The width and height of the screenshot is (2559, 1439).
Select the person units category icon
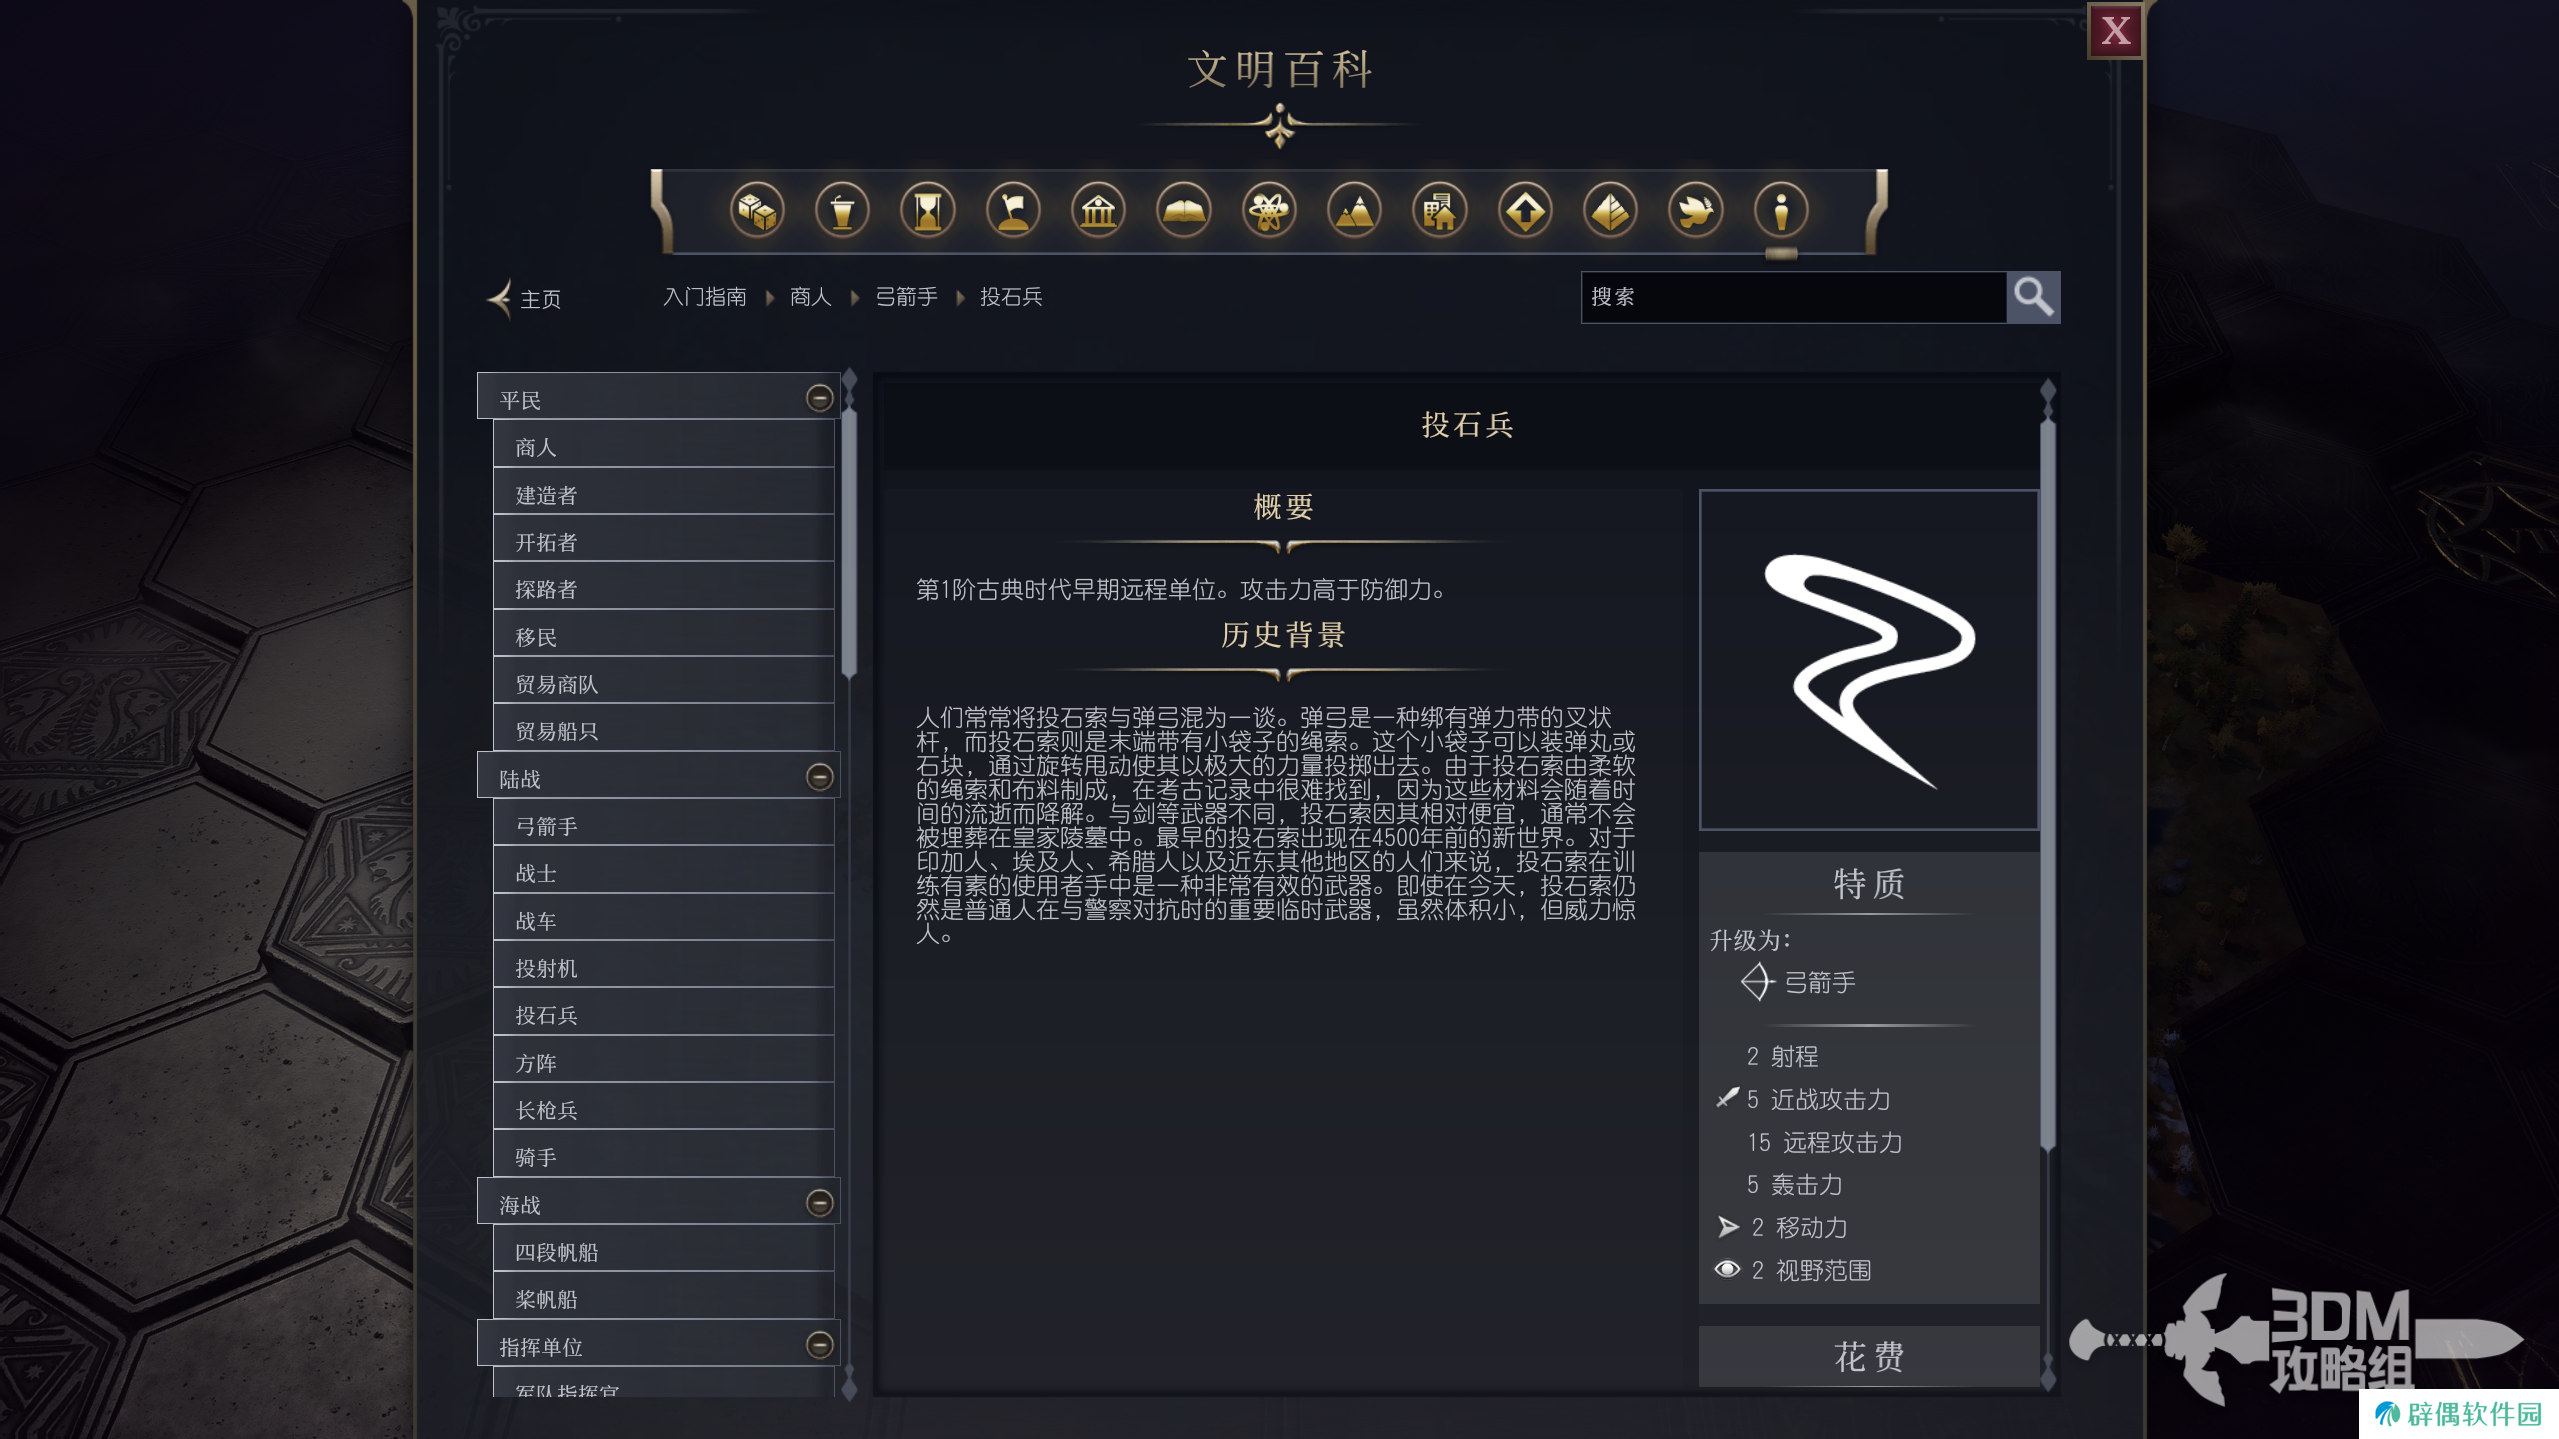(x=1781, y=211)
